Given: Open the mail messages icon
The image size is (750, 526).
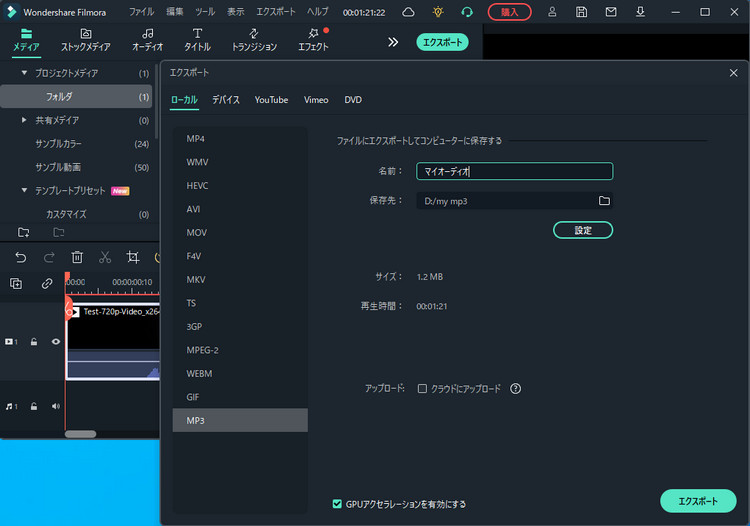Looking at the screenshot, I should (x=611, y=12).
